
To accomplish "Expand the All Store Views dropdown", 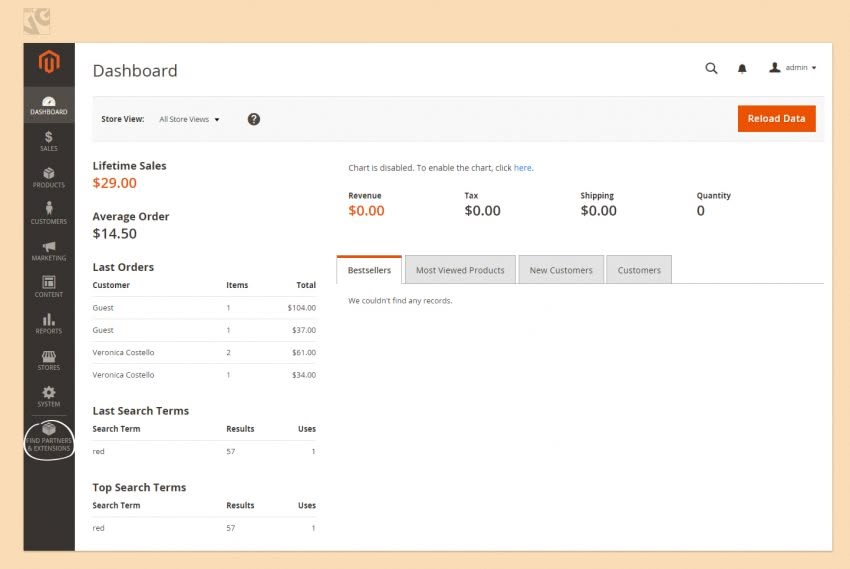I will pos(189,119).
